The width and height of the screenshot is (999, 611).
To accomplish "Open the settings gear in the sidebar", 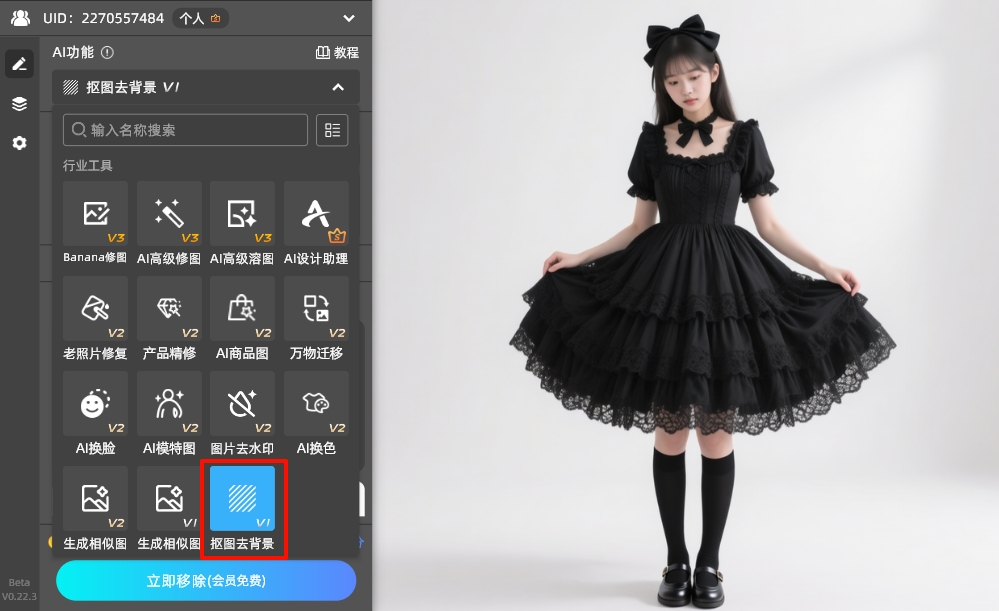I will pyautogui.click(x=19, y=143).
